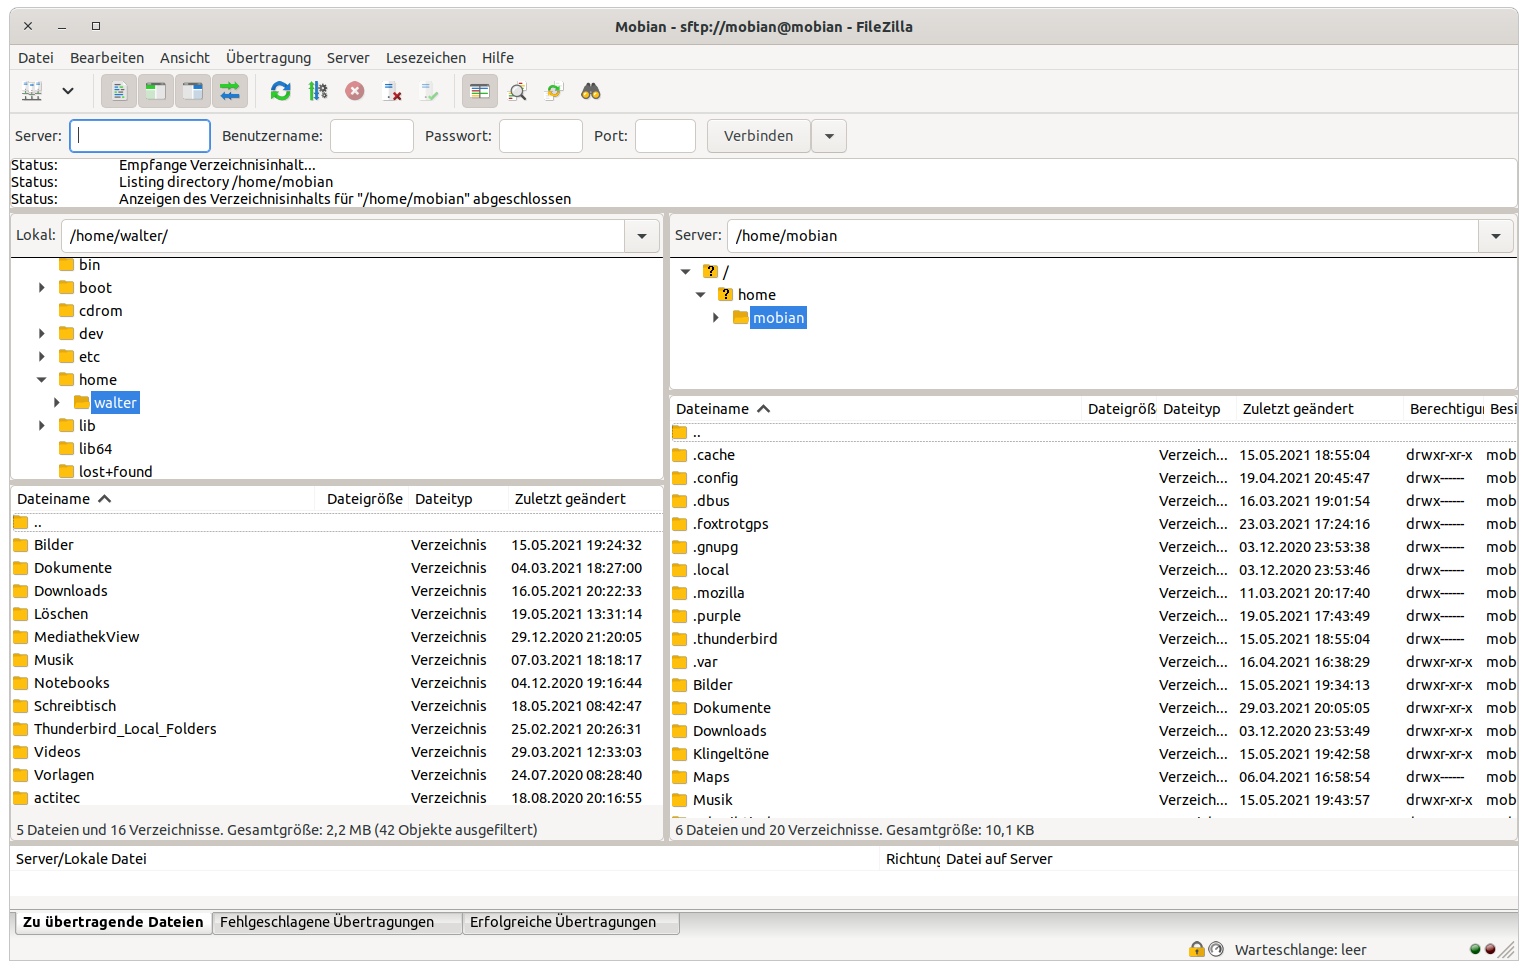
Task: Sort the server list by Dateityp header
Action: tap(1192, 409)
